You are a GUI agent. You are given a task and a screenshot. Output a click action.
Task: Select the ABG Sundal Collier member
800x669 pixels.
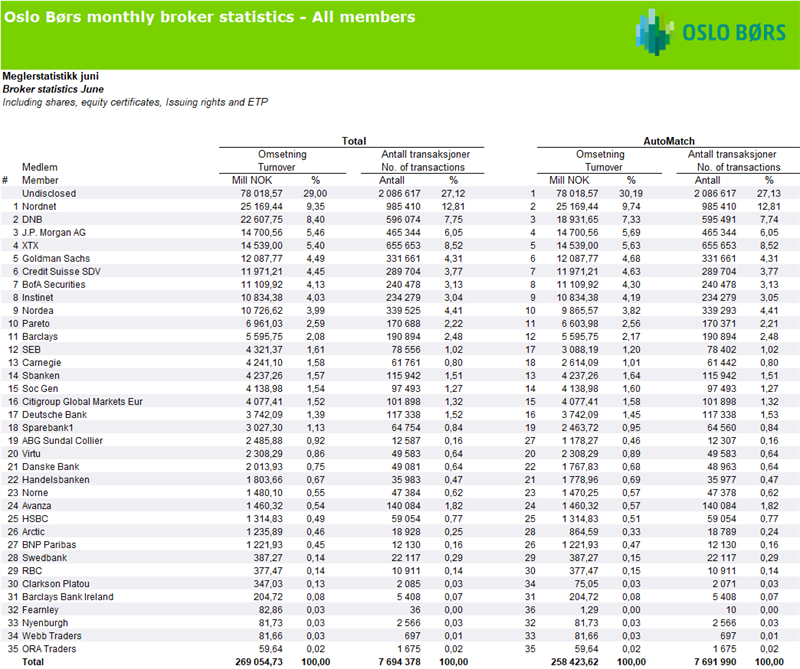click(x=65, y=439)
